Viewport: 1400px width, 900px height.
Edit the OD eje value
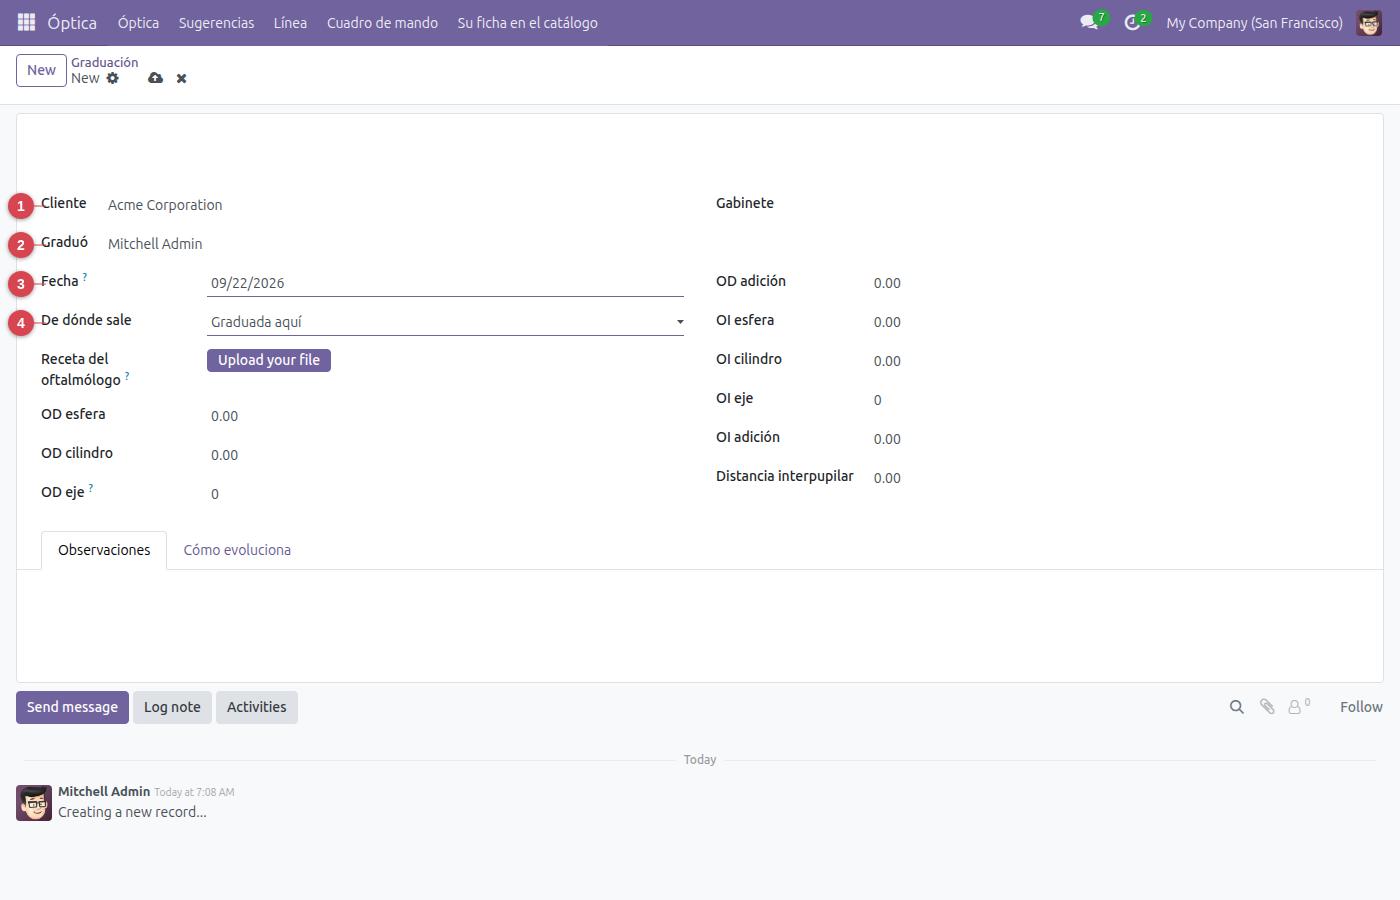[445, 494]
